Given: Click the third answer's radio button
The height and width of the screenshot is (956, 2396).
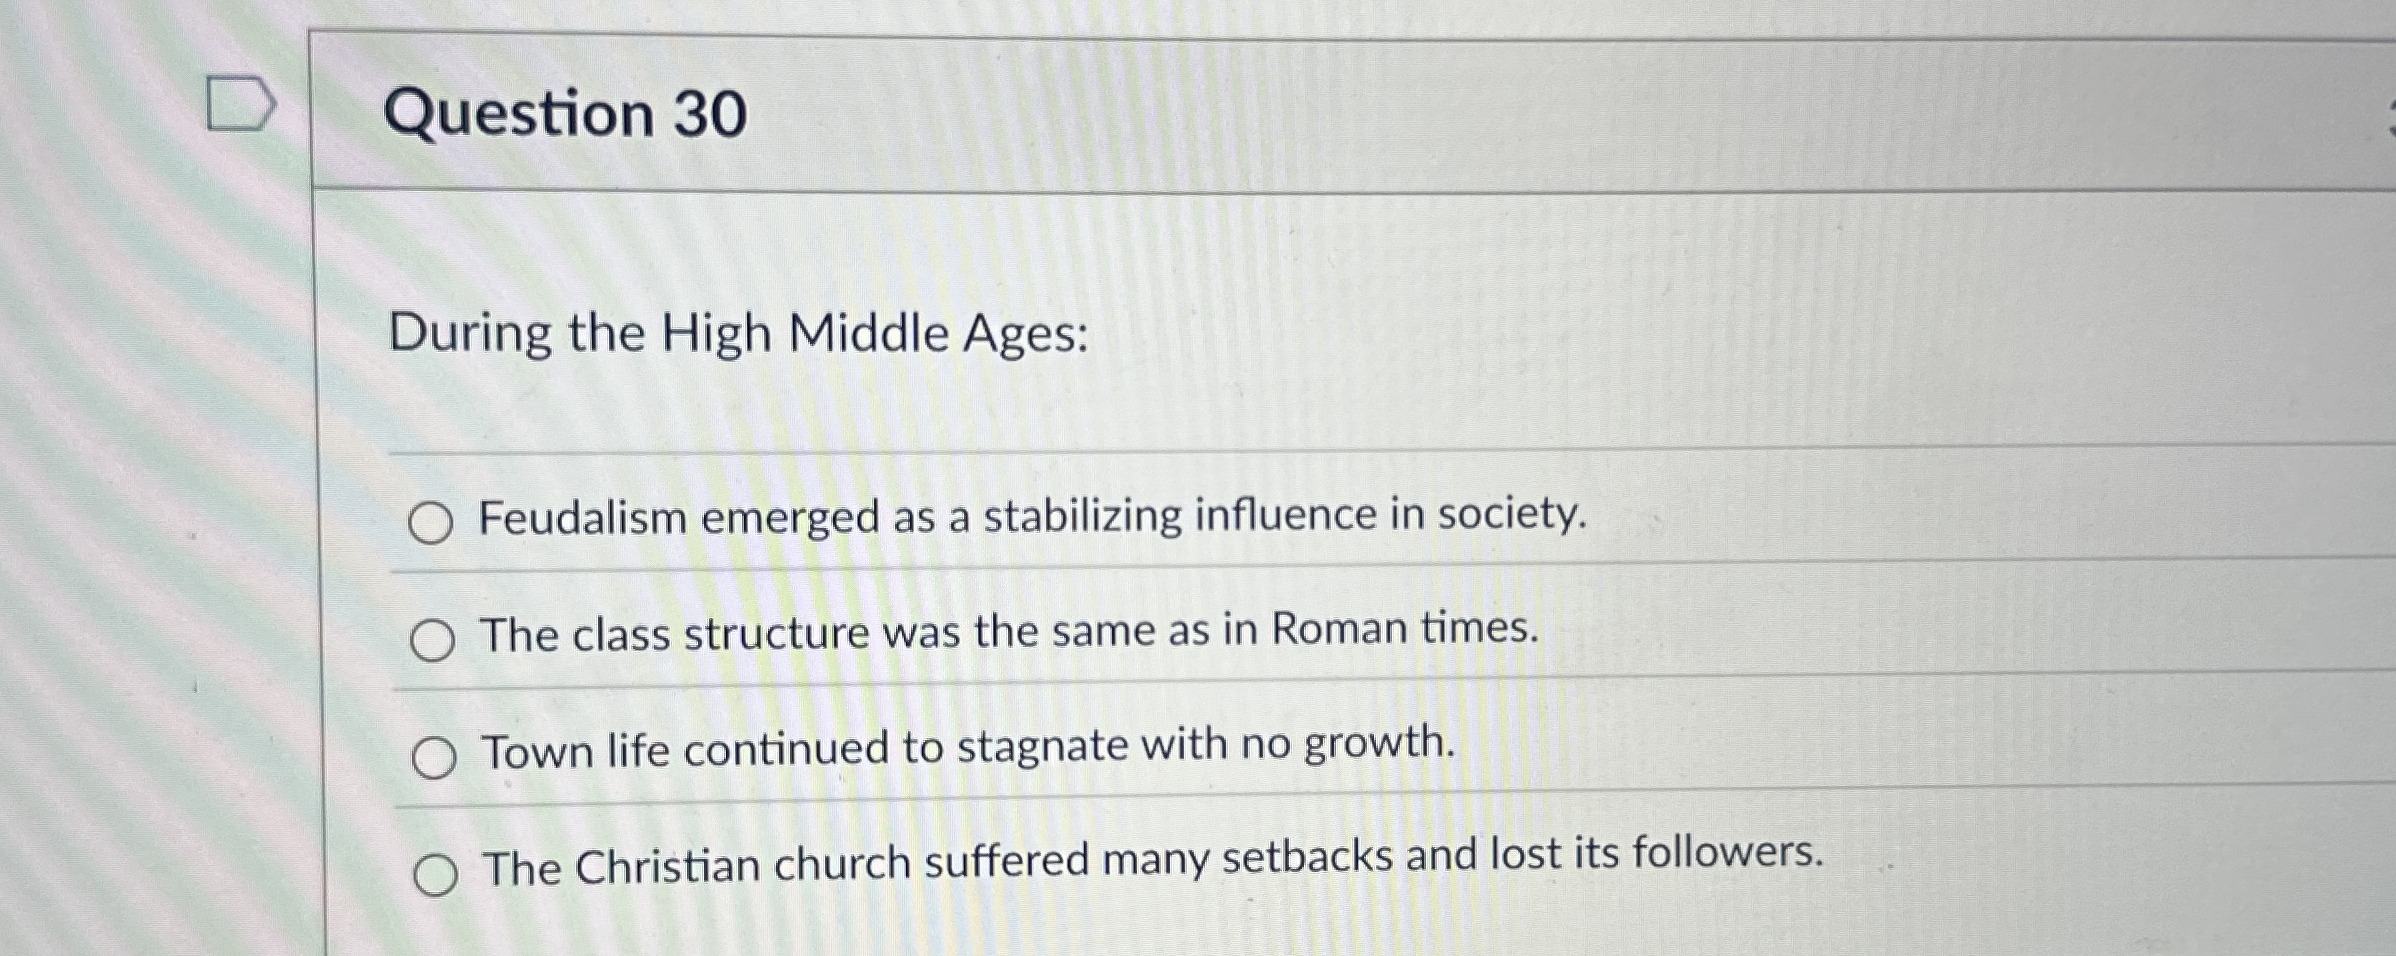Looking at the screenshot, I should point(435,755).
